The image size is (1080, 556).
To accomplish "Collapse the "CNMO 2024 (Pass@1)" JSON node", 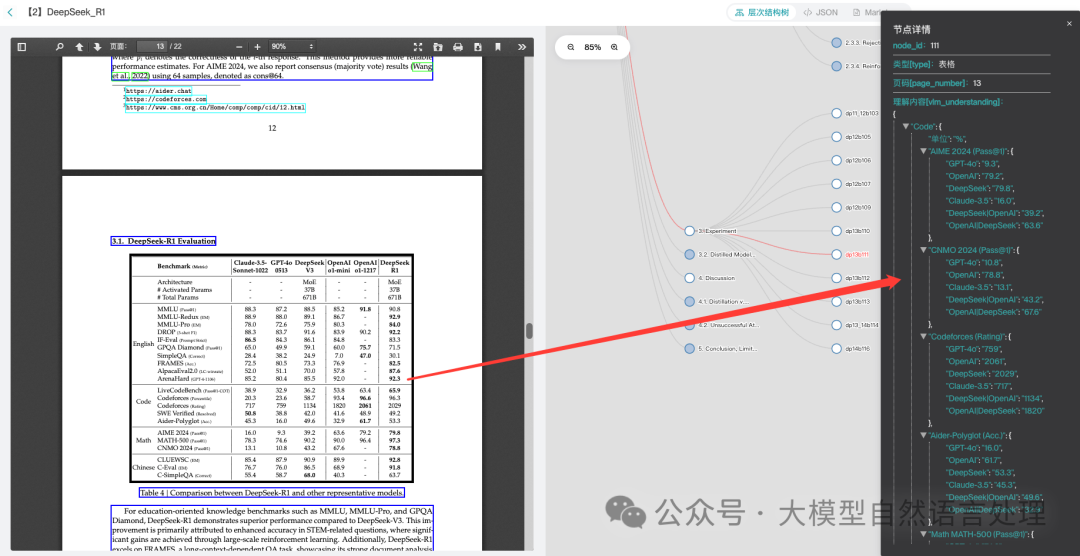I will [924, 249].
